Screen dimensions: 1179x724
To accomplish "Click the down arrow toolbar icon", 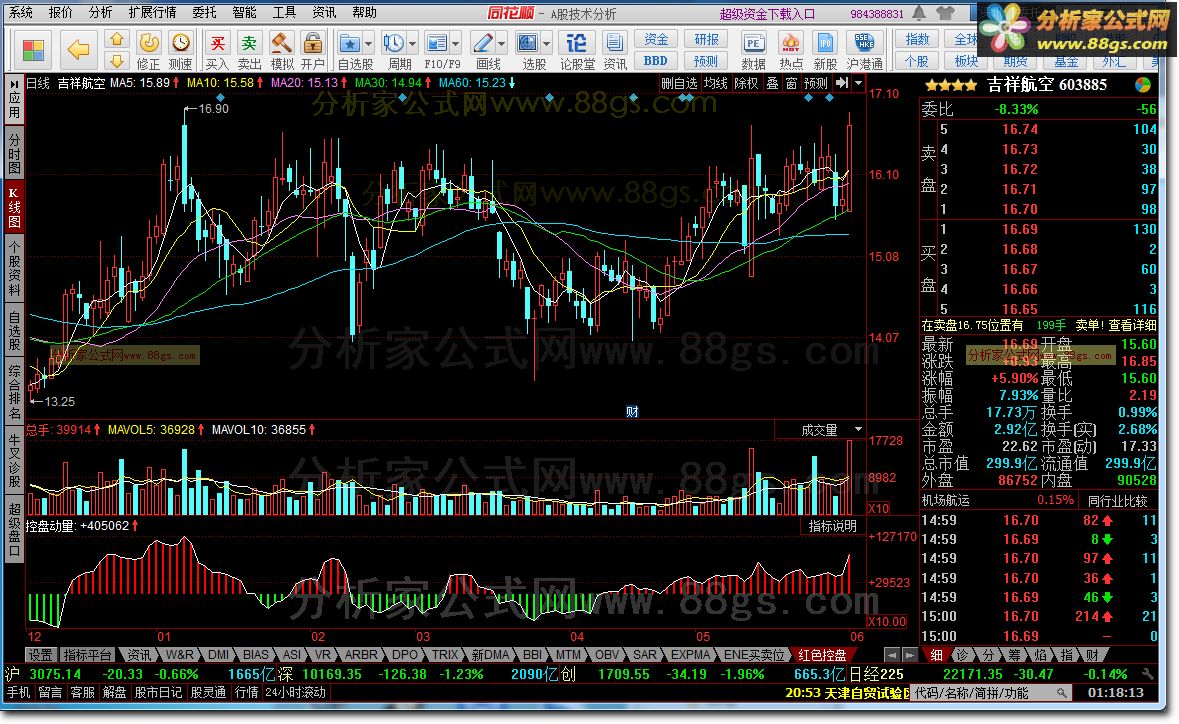I will pyautogui.click(x=117, y=60).
